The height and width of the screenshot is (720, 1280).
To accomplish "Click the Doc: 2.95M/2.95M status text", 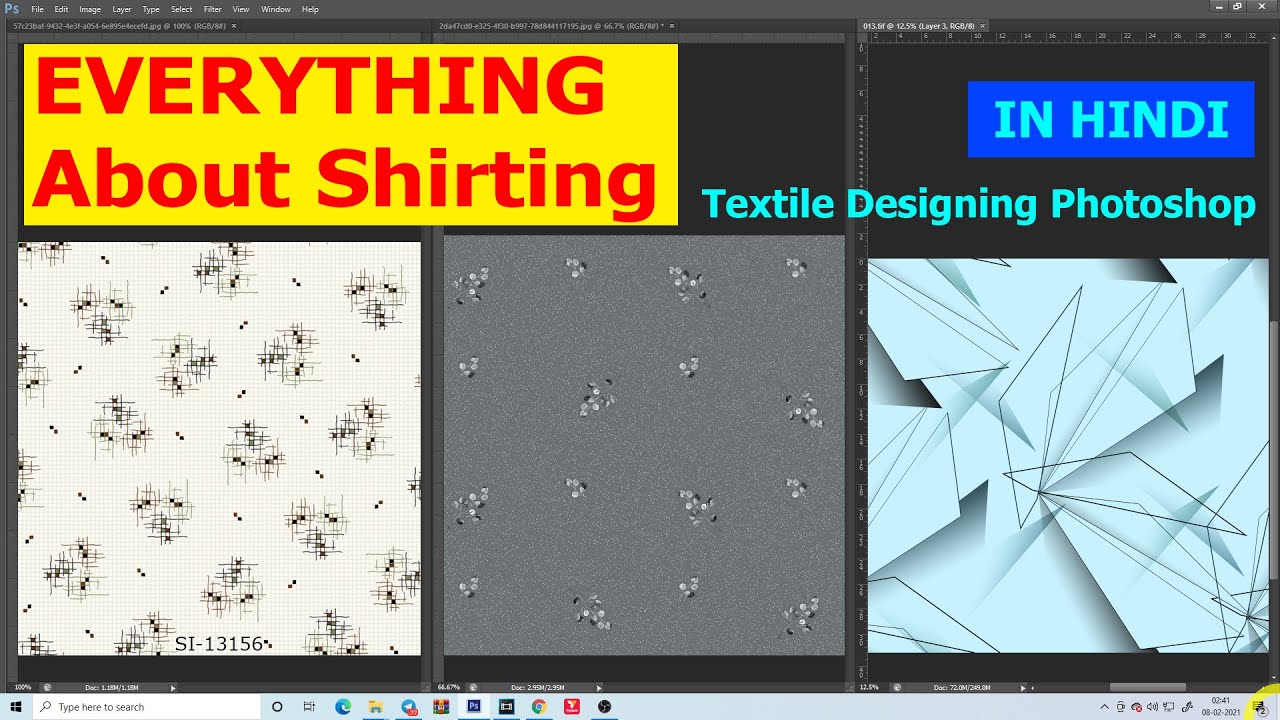I will (x=537, y=687).
